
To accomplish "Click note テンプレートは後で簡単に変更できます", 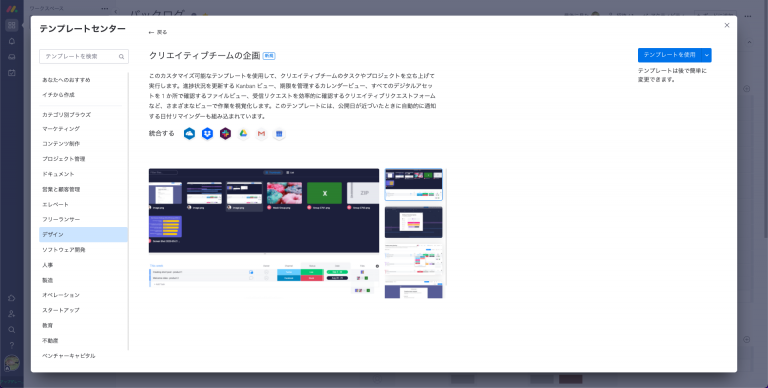I will 672,75.
